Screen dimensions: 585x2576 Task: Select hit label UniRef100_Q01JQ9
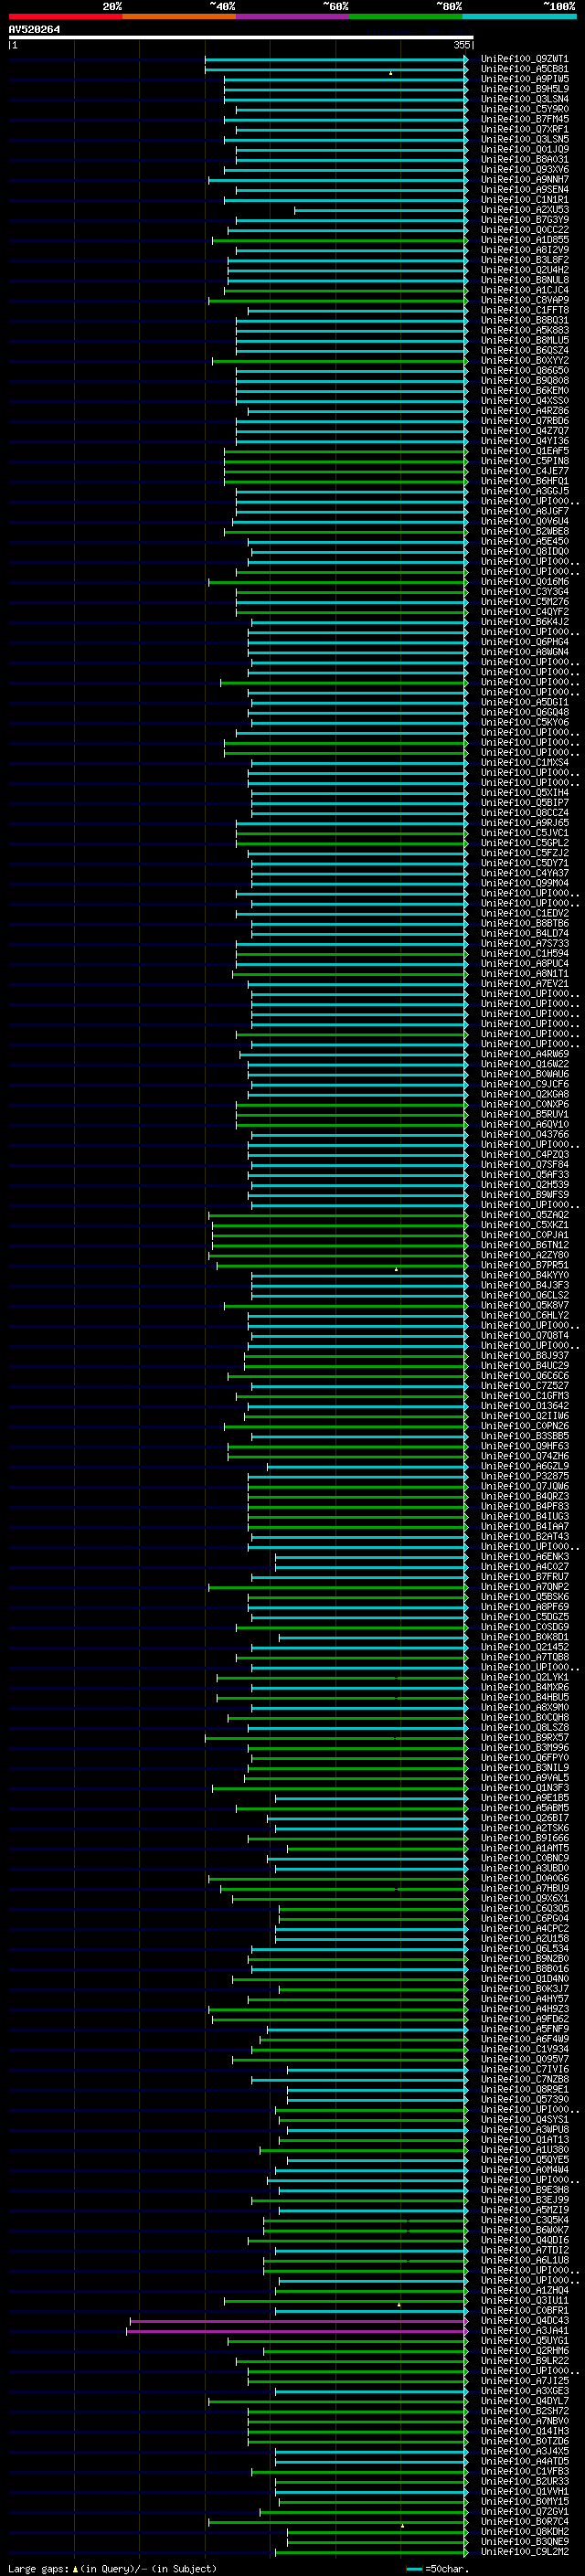tap(524, 149)
